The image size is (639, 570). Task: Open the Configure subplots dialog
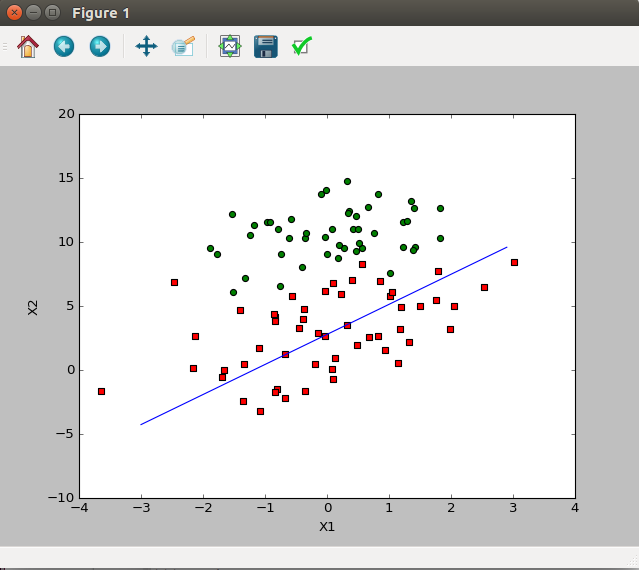tap(230, 46)
